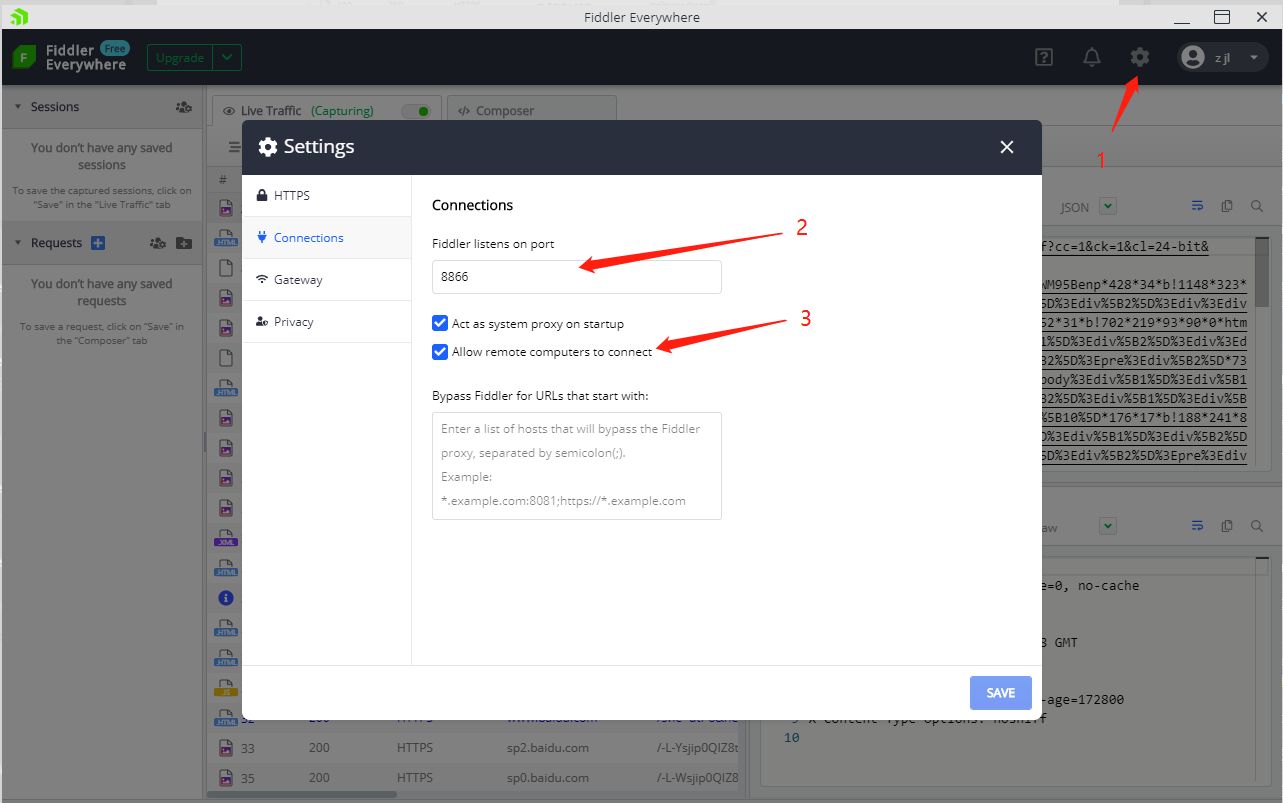Image resolution: width=1283 pixels, height=803 pixels.
Task: Click the image icon of session row 35
Action: point(226,778)
